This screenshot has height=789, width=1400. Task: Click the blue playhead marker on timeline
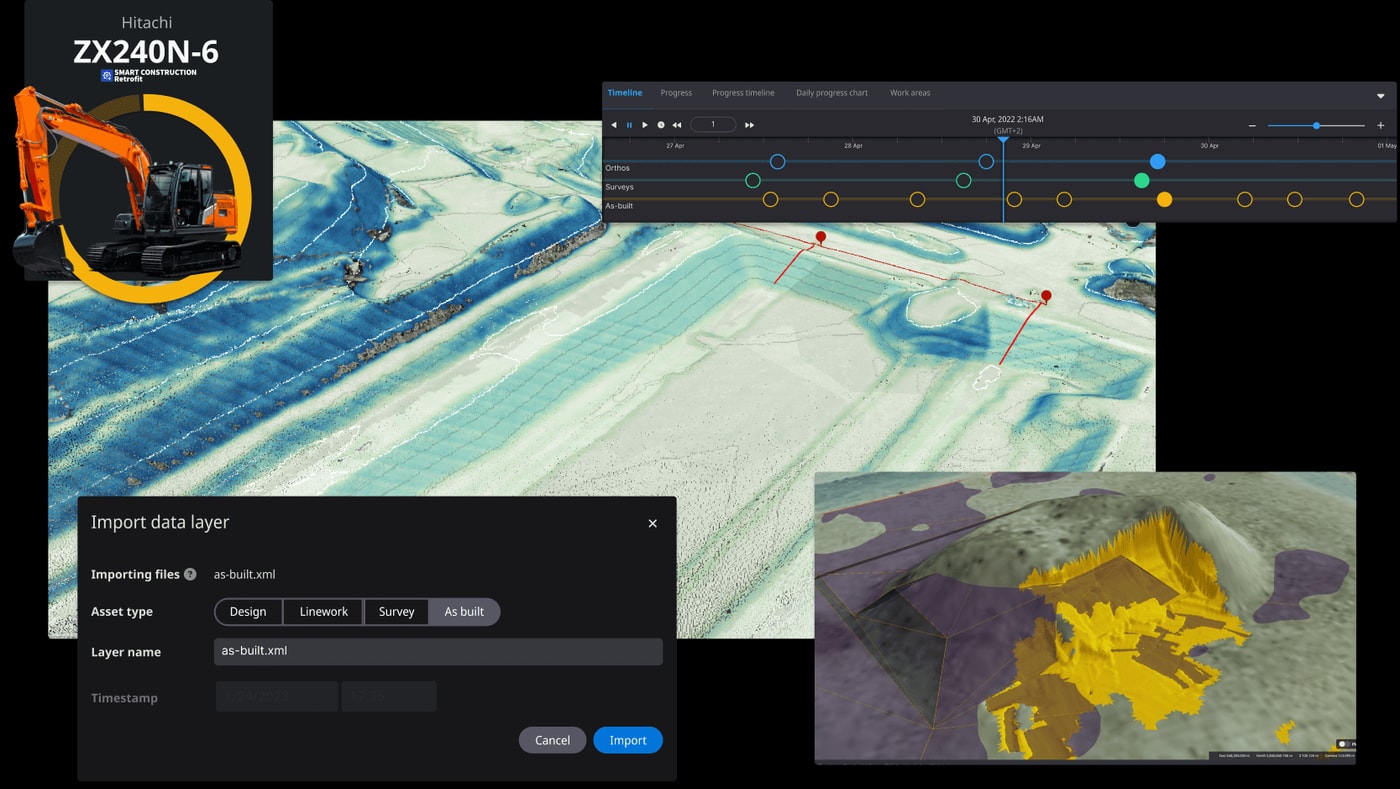pos(1003,140)
